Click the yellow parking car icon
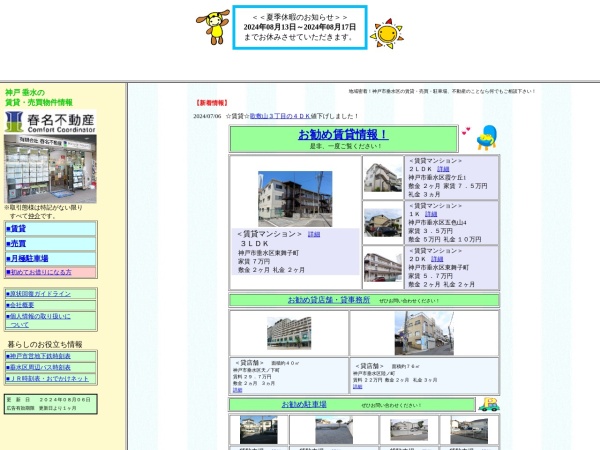The width and height of the screenshot is (600, 450). [x=489, y=404]
